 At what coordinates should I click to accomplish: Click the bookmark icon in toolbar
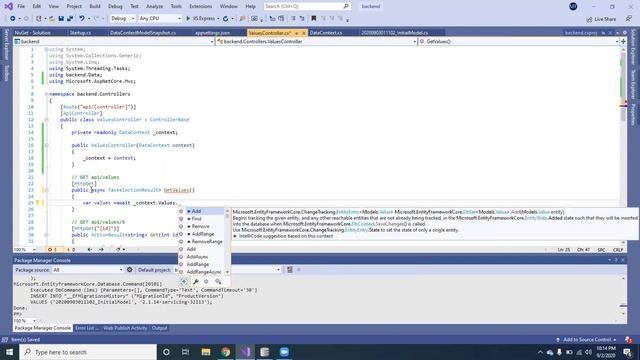point(313,19)
